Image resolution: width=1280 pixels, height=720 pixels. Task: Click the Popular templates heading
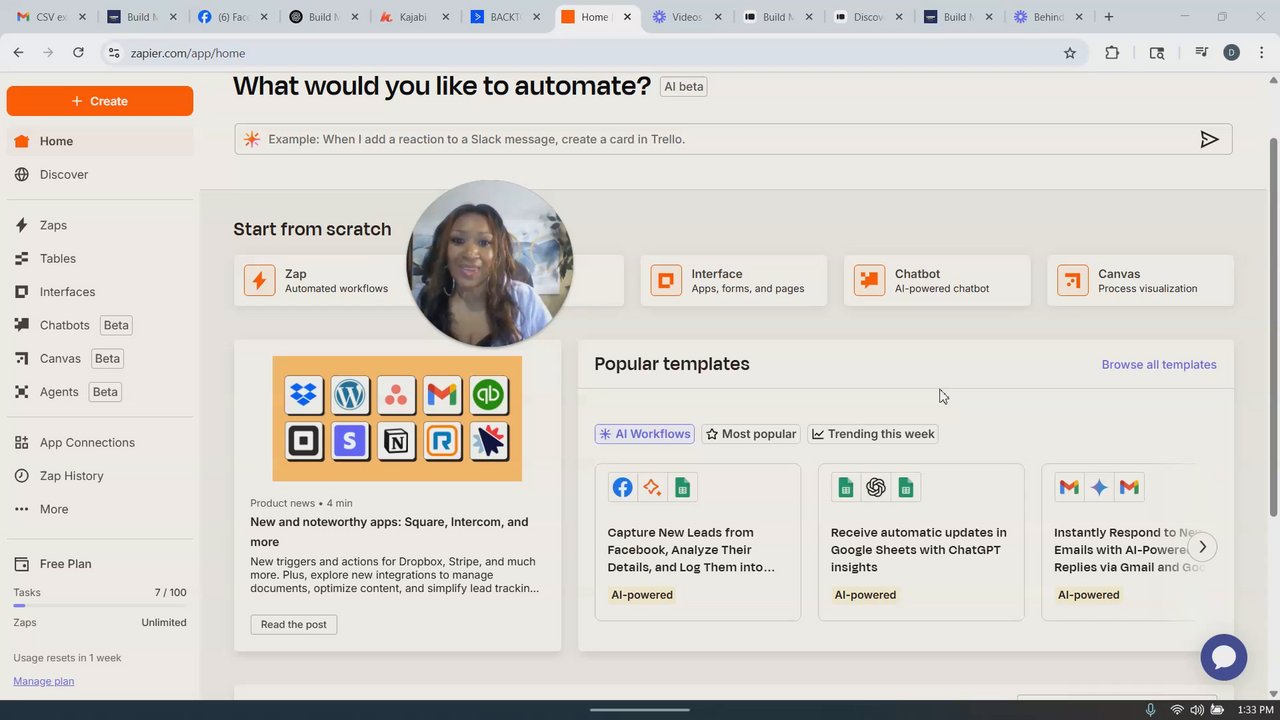point(672,364)
